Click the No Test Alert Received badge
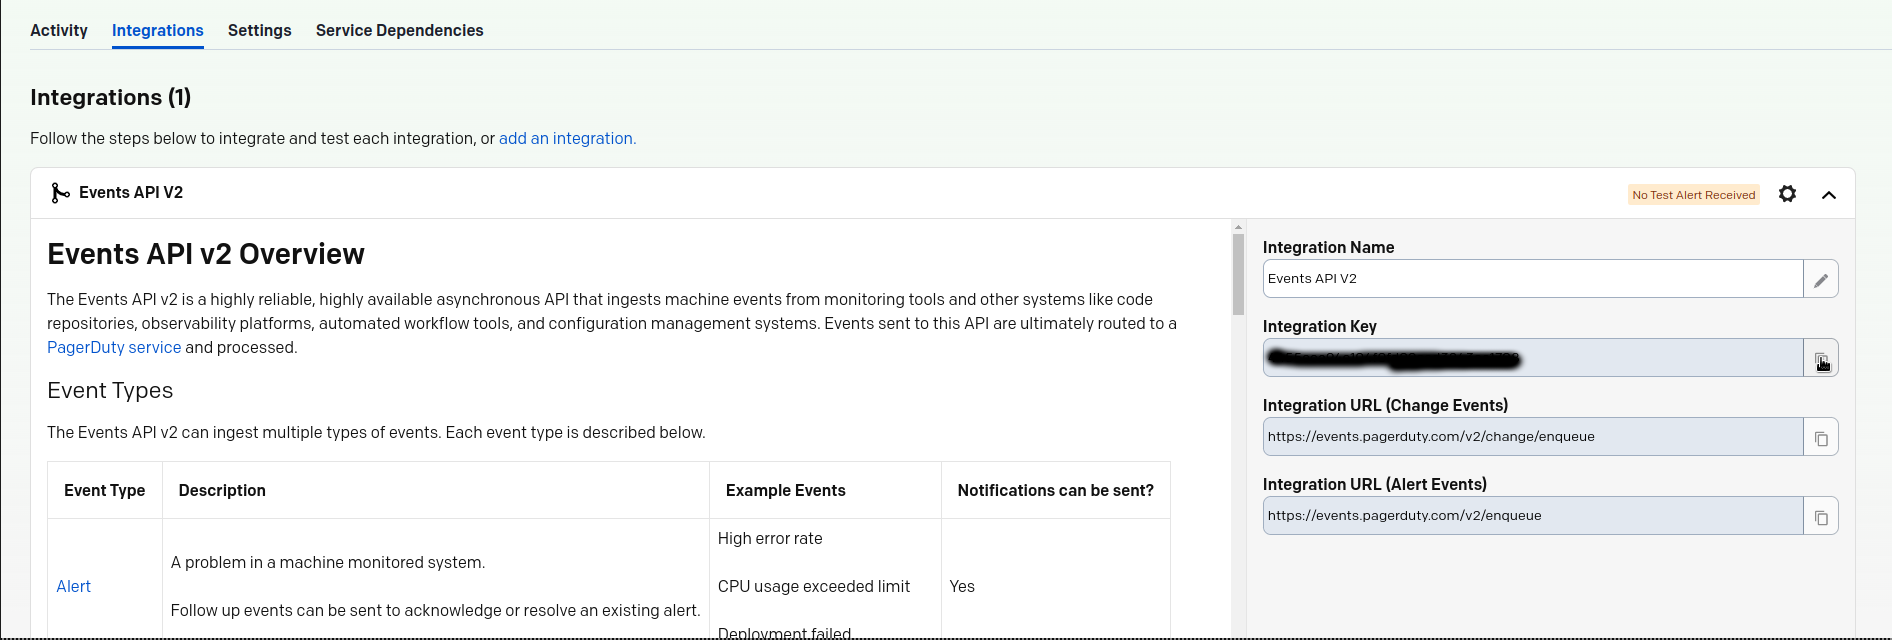The image size is (1892, 640). pos(1694,195)
